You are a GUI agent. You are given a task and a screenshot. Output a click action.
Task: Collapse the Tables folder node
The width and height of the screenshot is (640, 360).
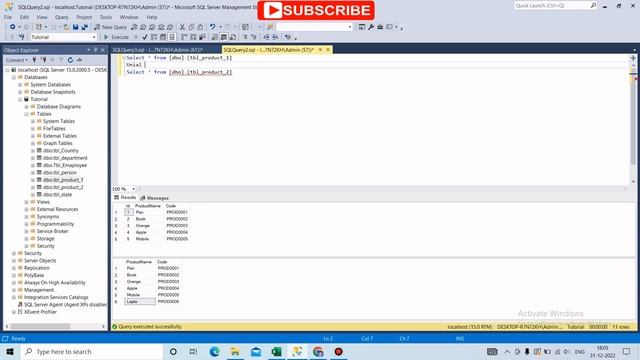tap(27, 114)
